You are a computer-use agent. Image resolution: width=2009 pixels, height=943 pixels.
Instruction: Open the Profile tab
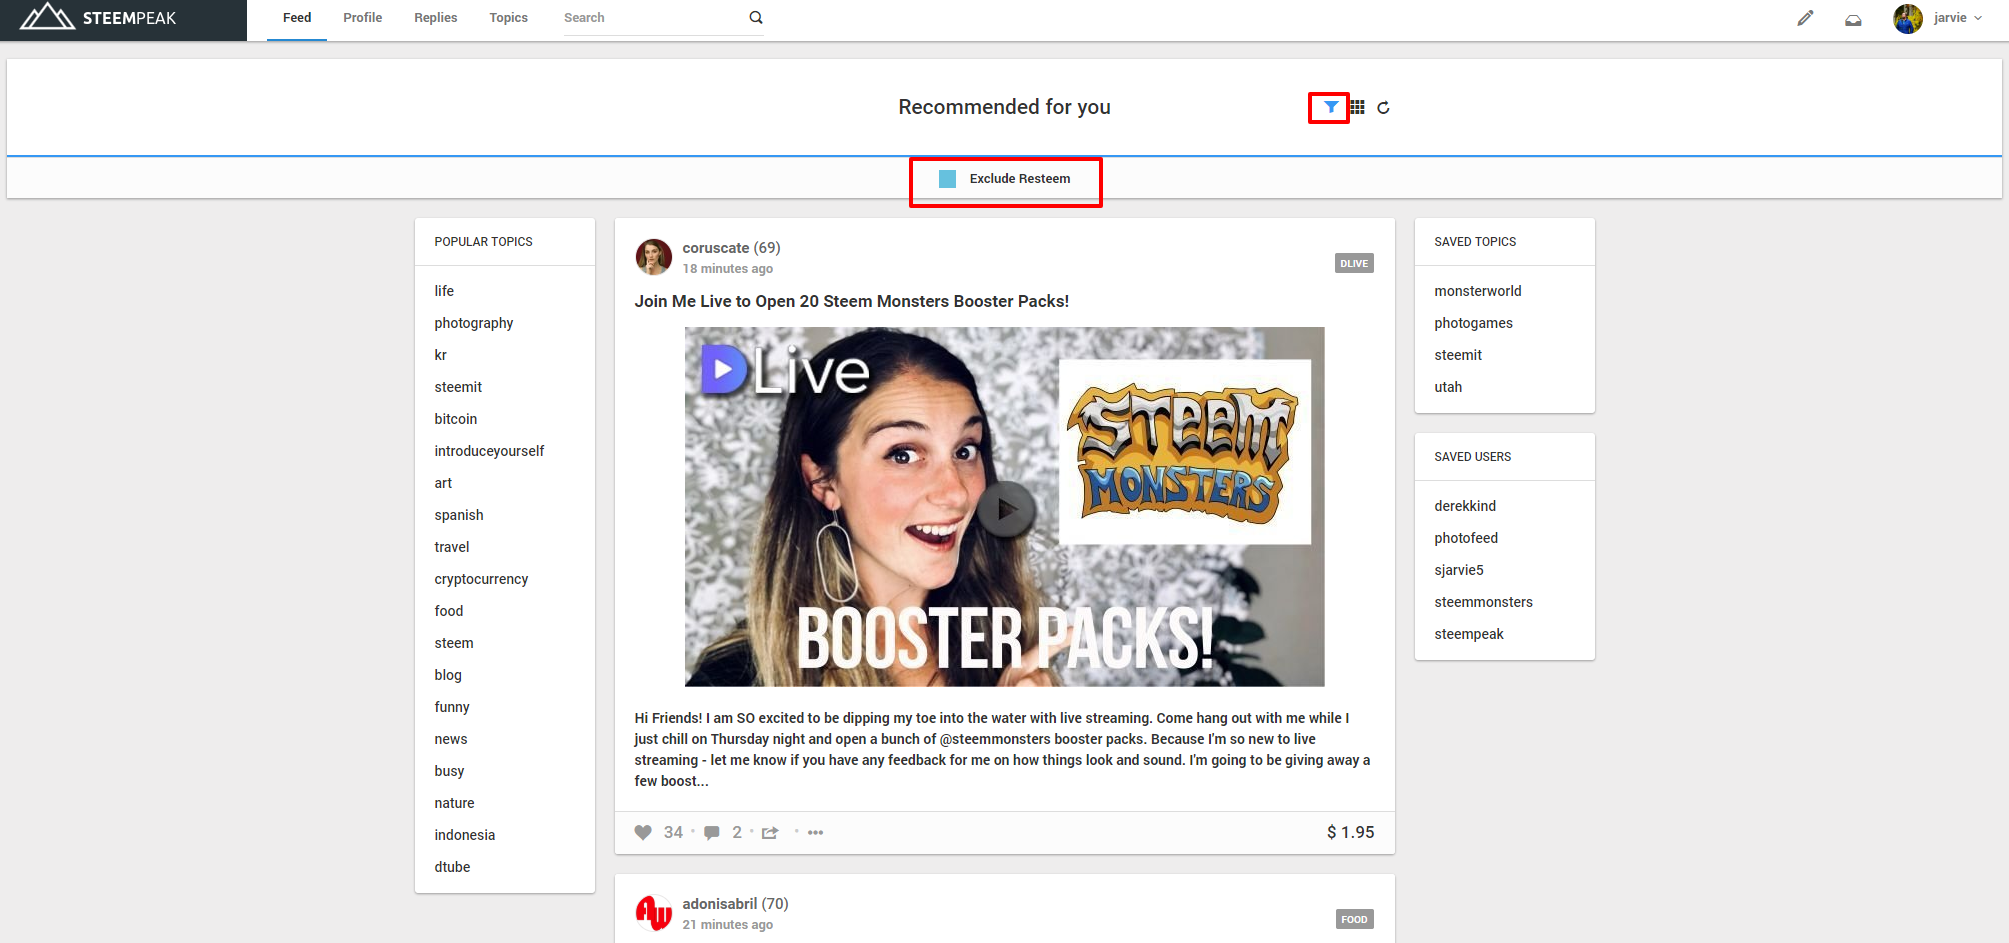point(363,18)
